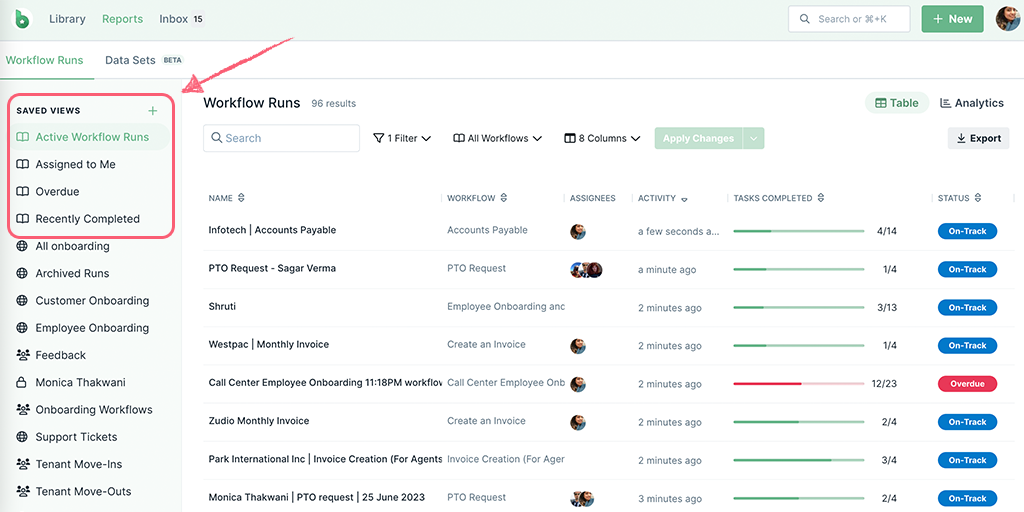
Task: Click the green Process Street logo icon
Action: point(23,19)
